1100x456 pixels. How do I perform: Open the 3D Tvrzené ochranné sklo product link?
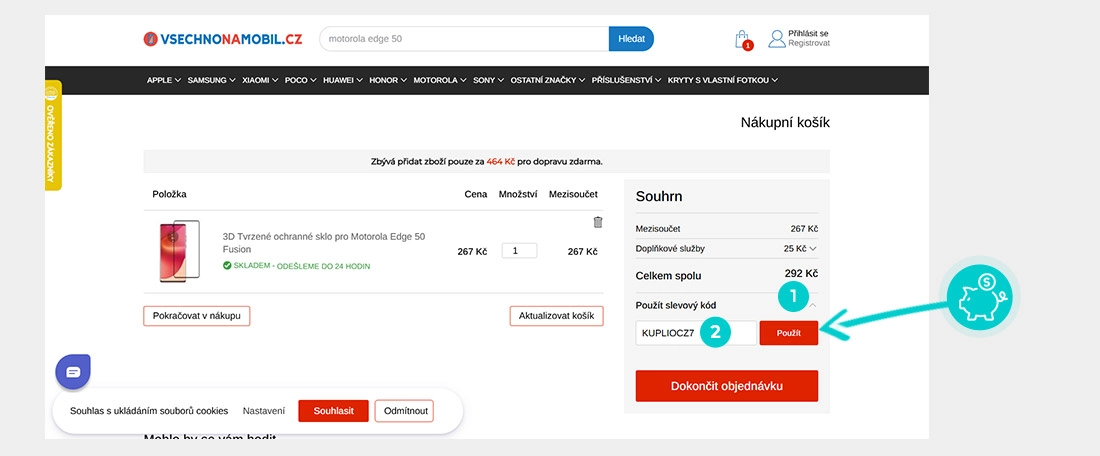[x=323, y=243]
